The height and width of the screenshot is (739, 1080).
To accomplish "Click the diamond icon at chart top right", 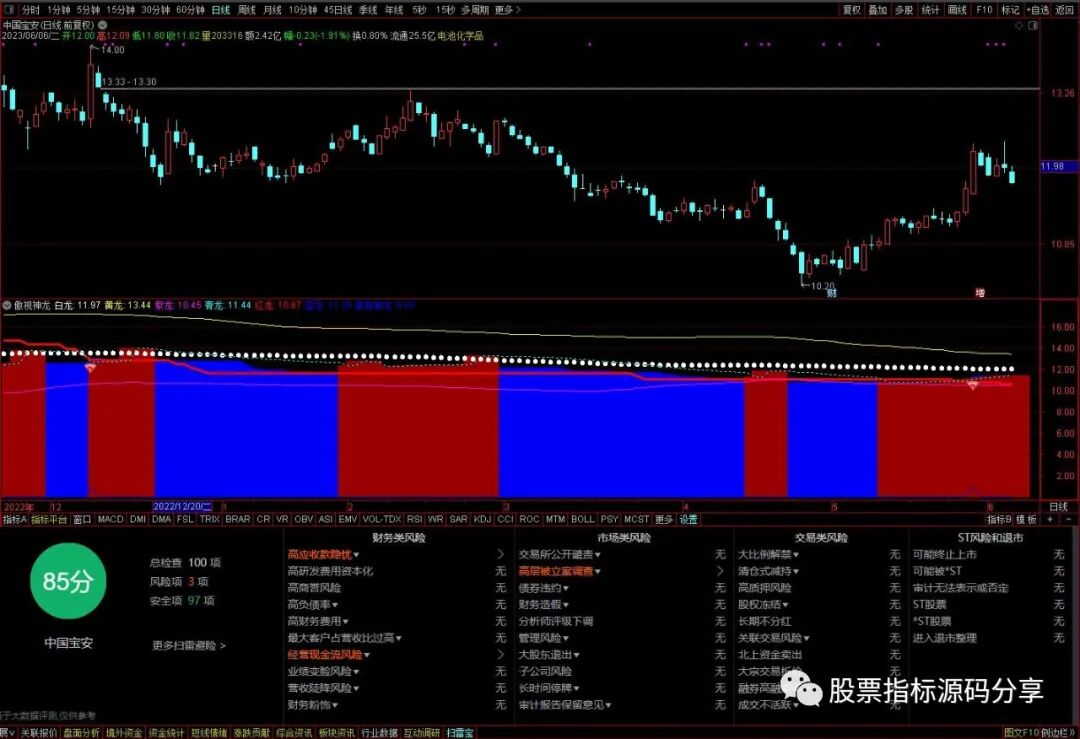I will coord(1019,25).
